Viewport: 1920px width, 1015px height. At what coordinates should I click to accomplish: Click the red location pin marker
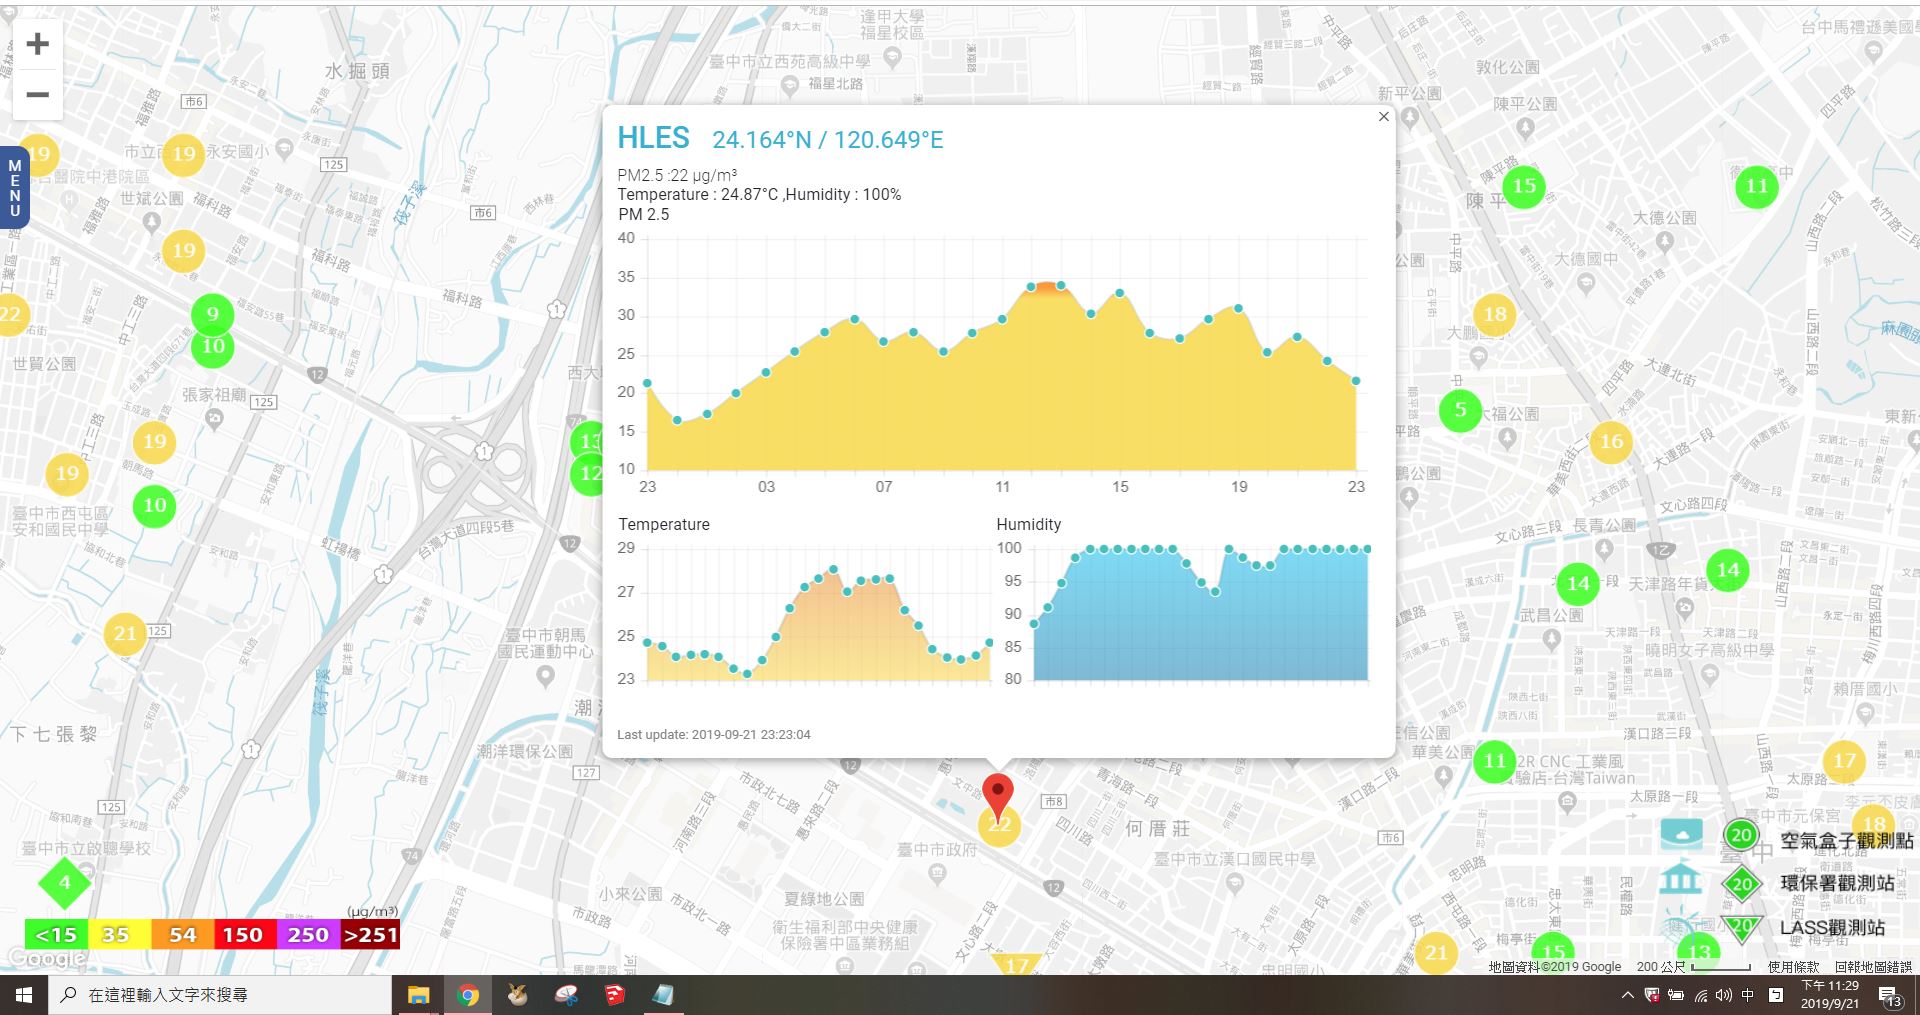997,795
